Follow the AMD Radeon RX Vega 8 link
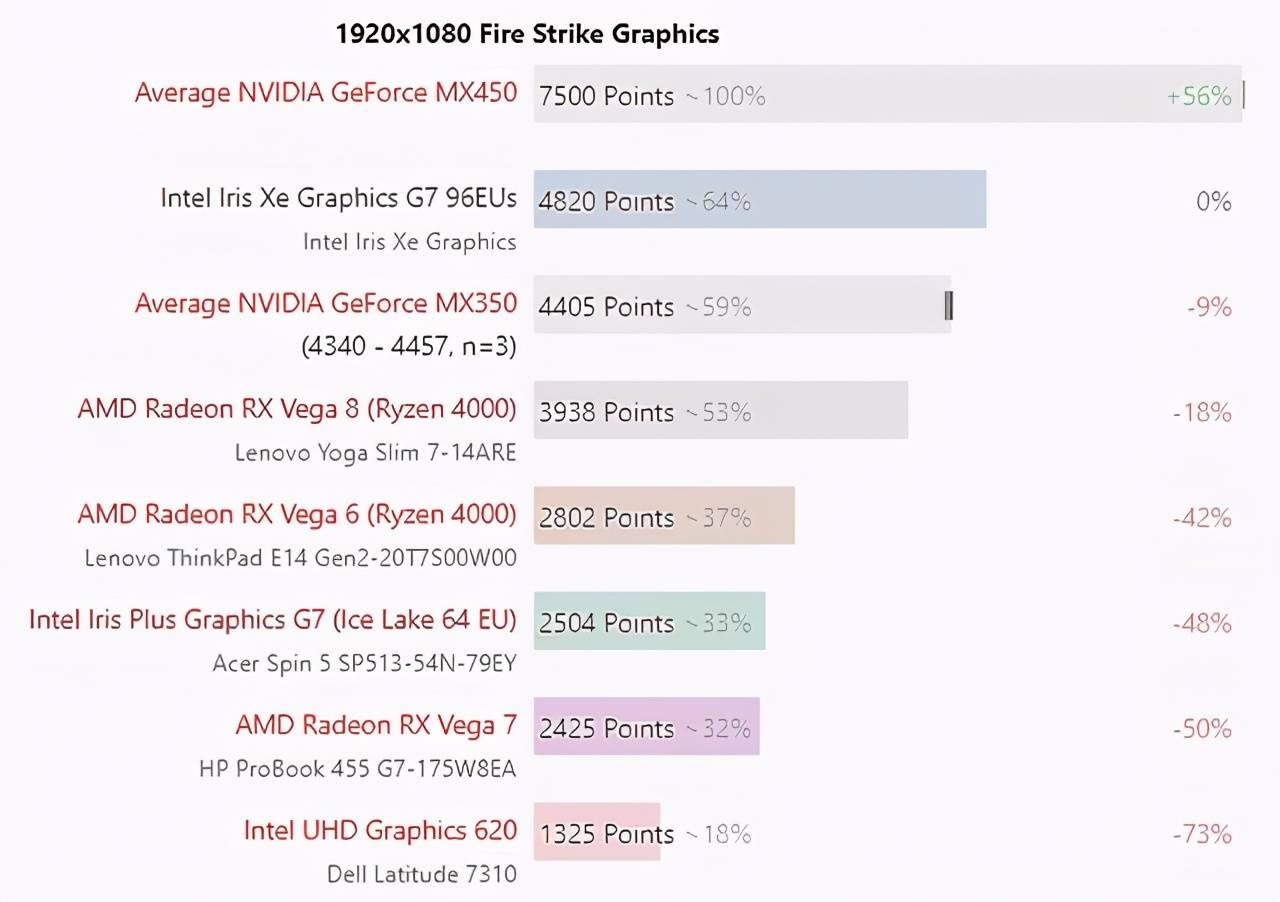 (297, 409)
